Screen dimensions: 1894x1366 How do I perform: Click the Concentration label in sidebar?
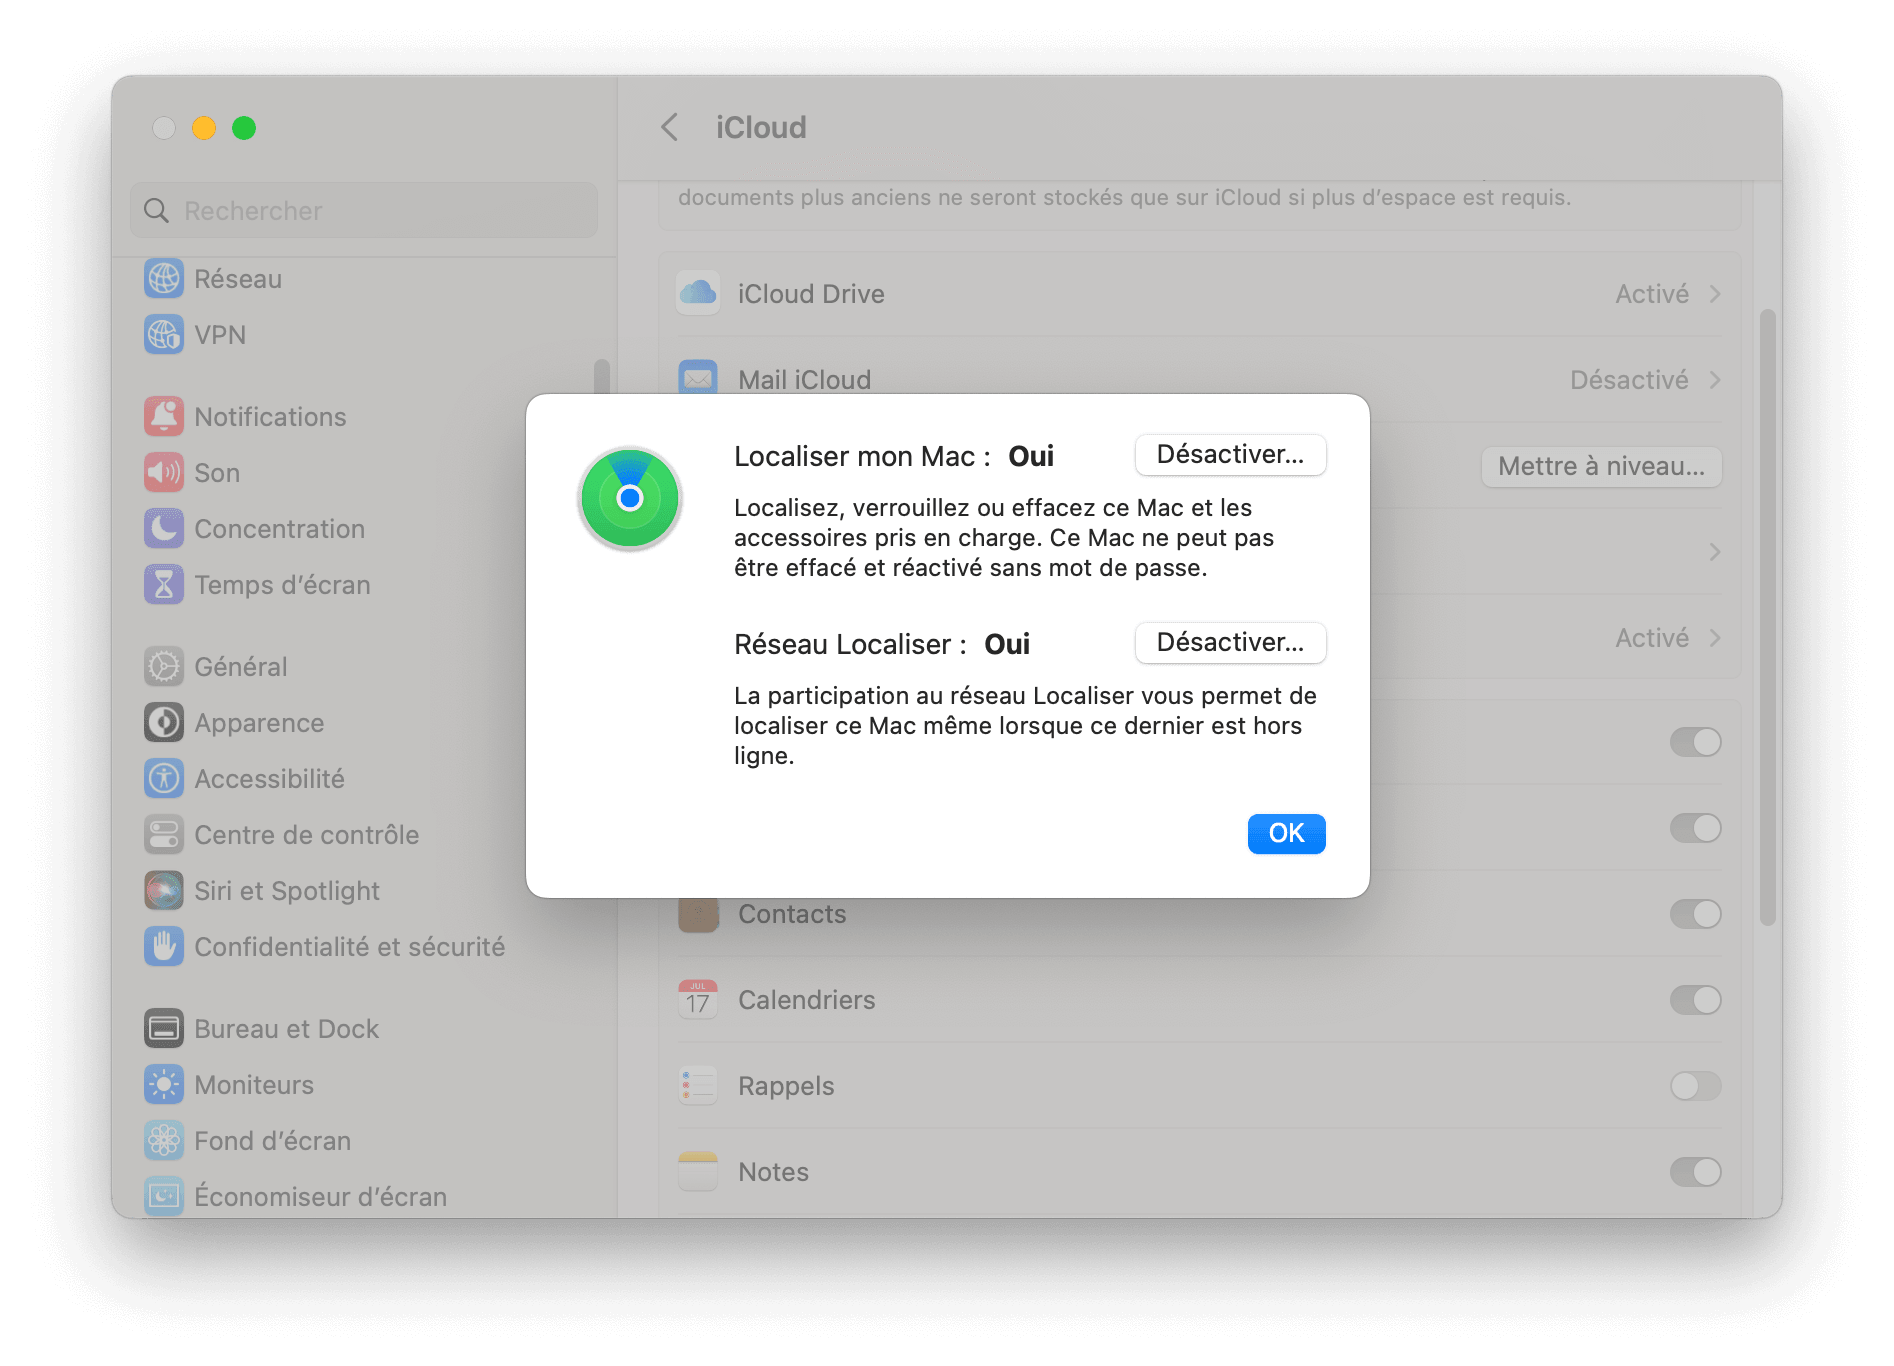point(280,529)
